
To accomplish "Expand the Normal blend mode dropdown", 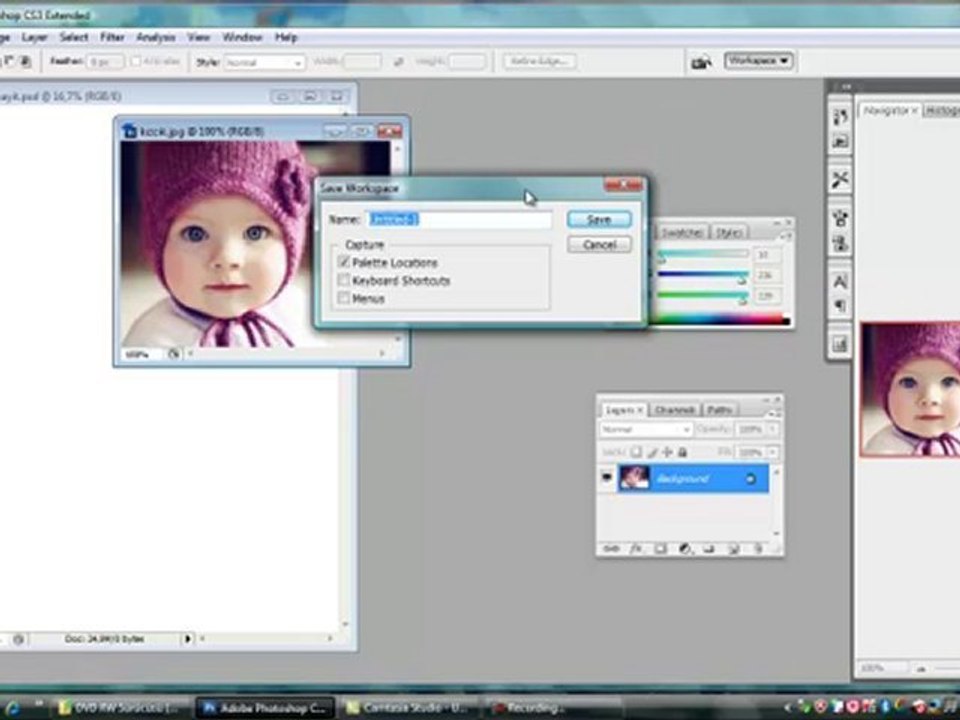I will [x=646, y=430].
